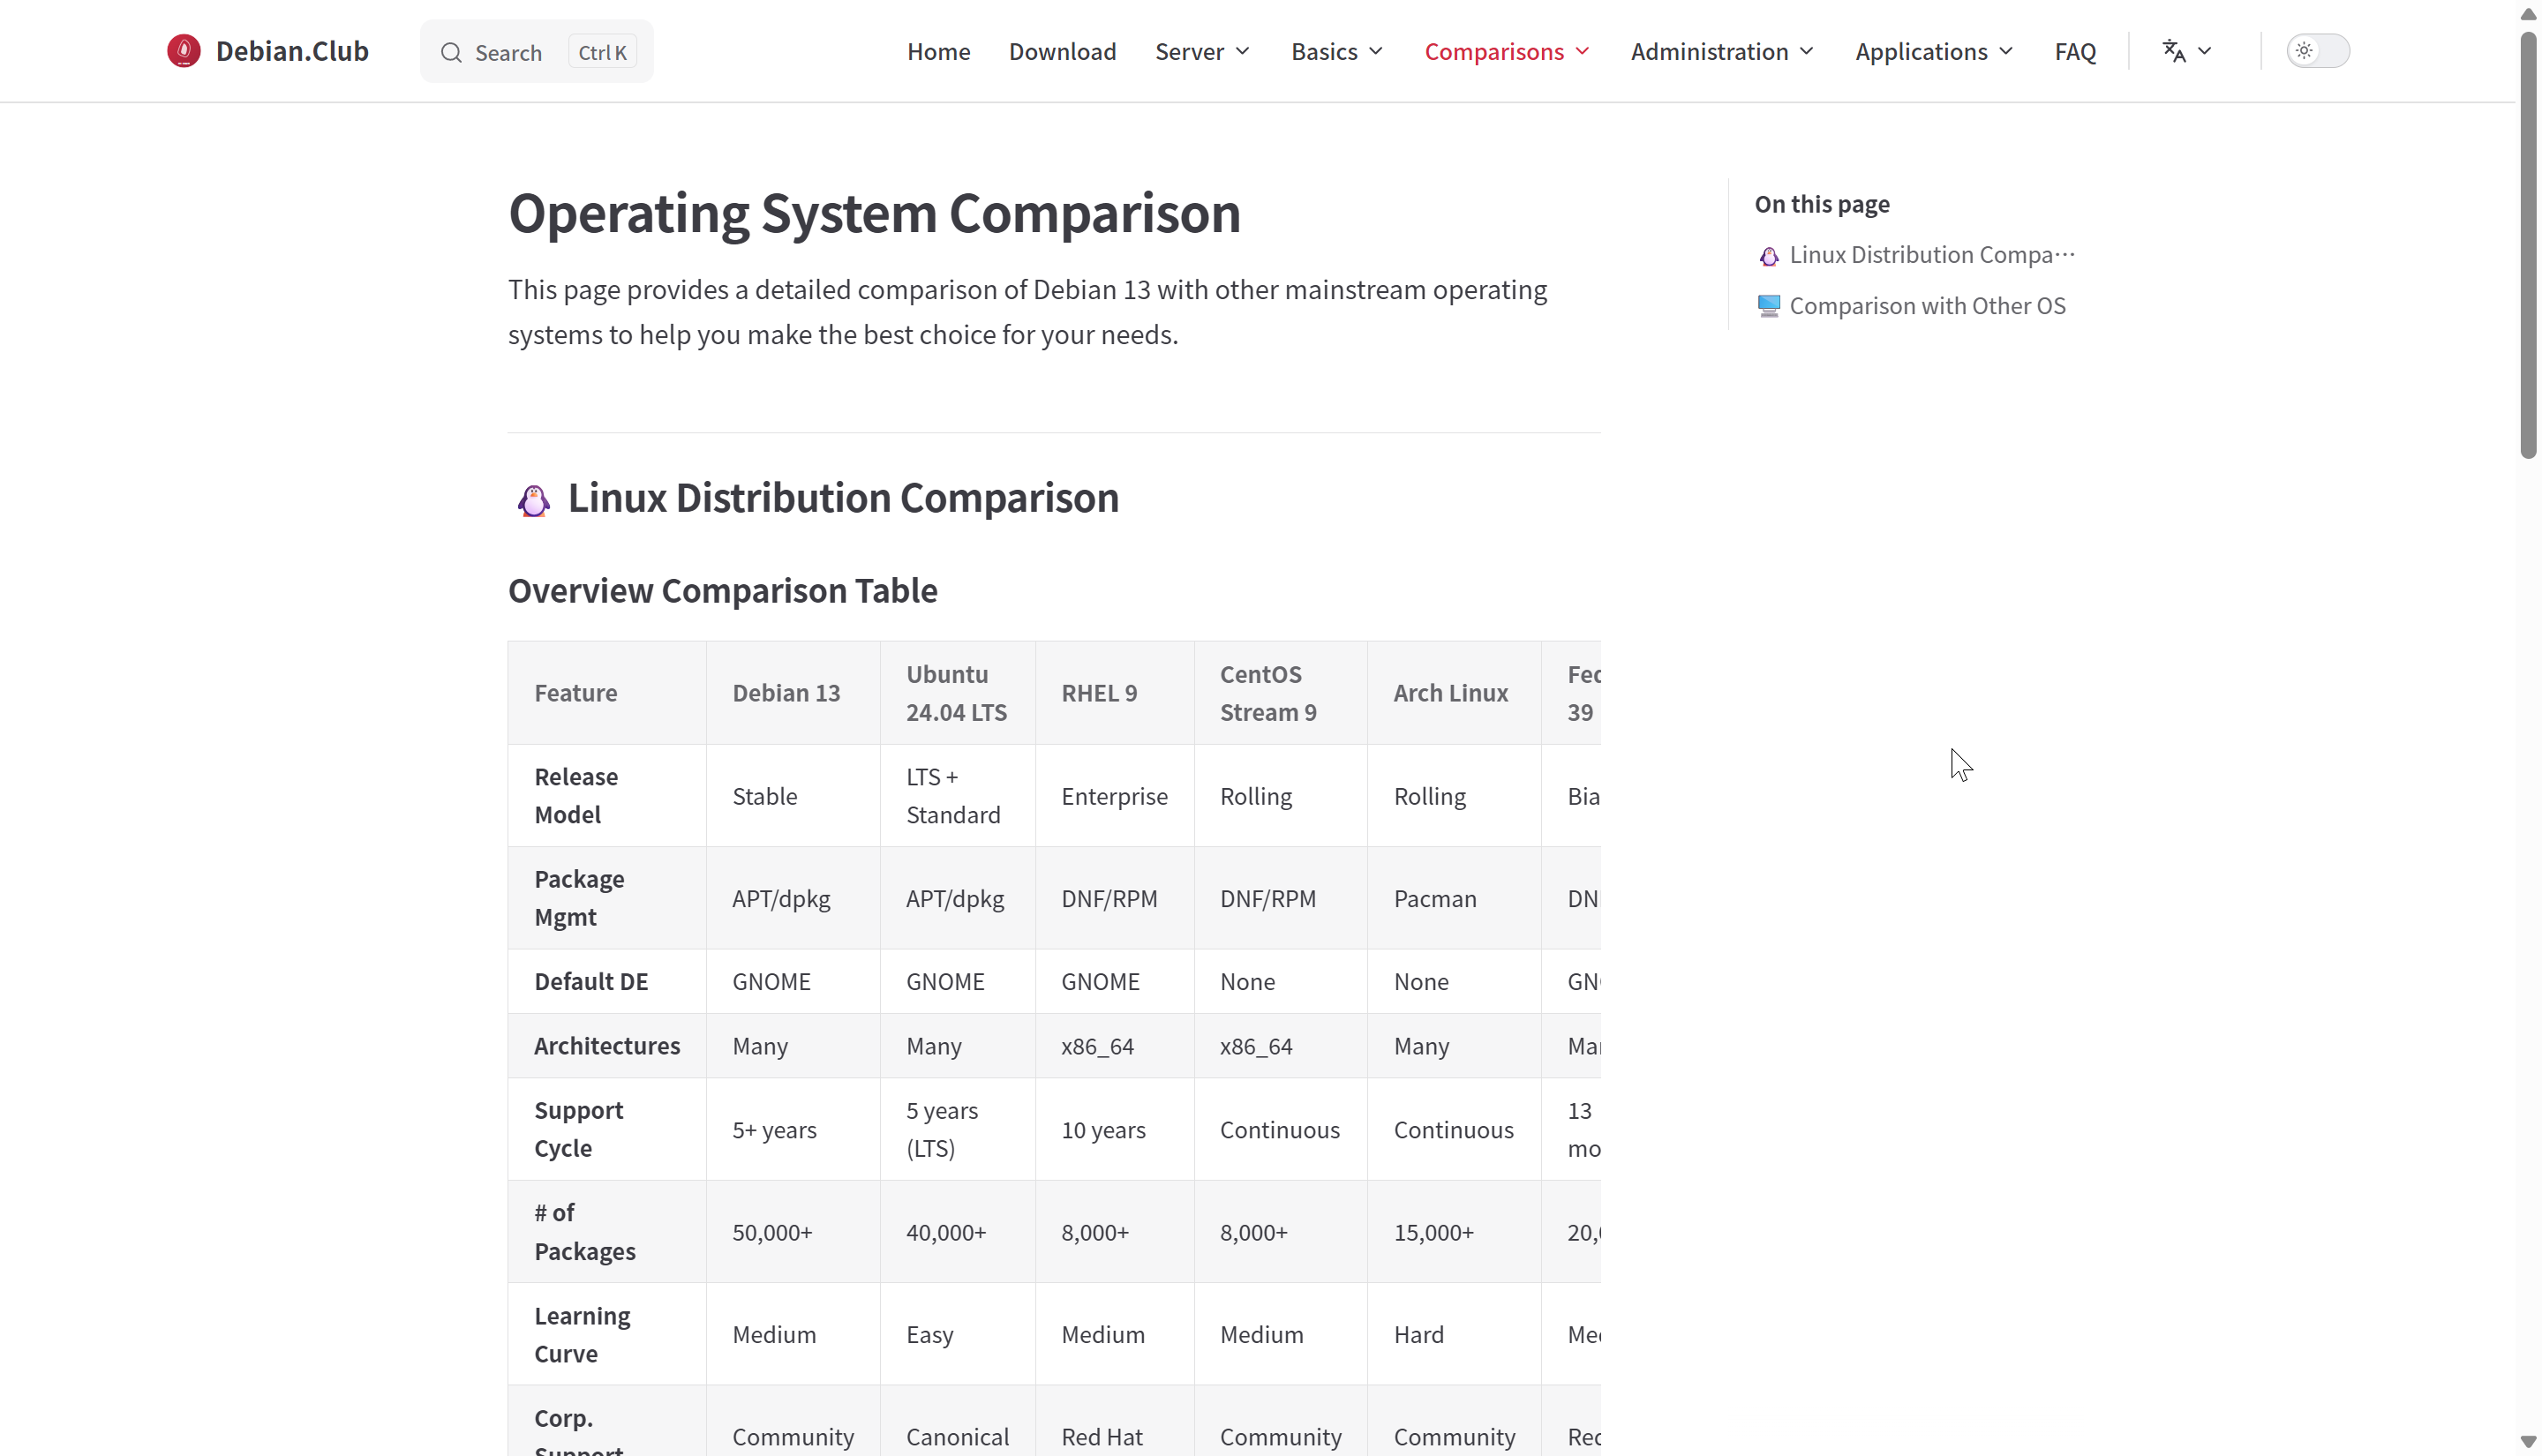Click the Hard cell under Arch Linux

coord(1453,1334)
